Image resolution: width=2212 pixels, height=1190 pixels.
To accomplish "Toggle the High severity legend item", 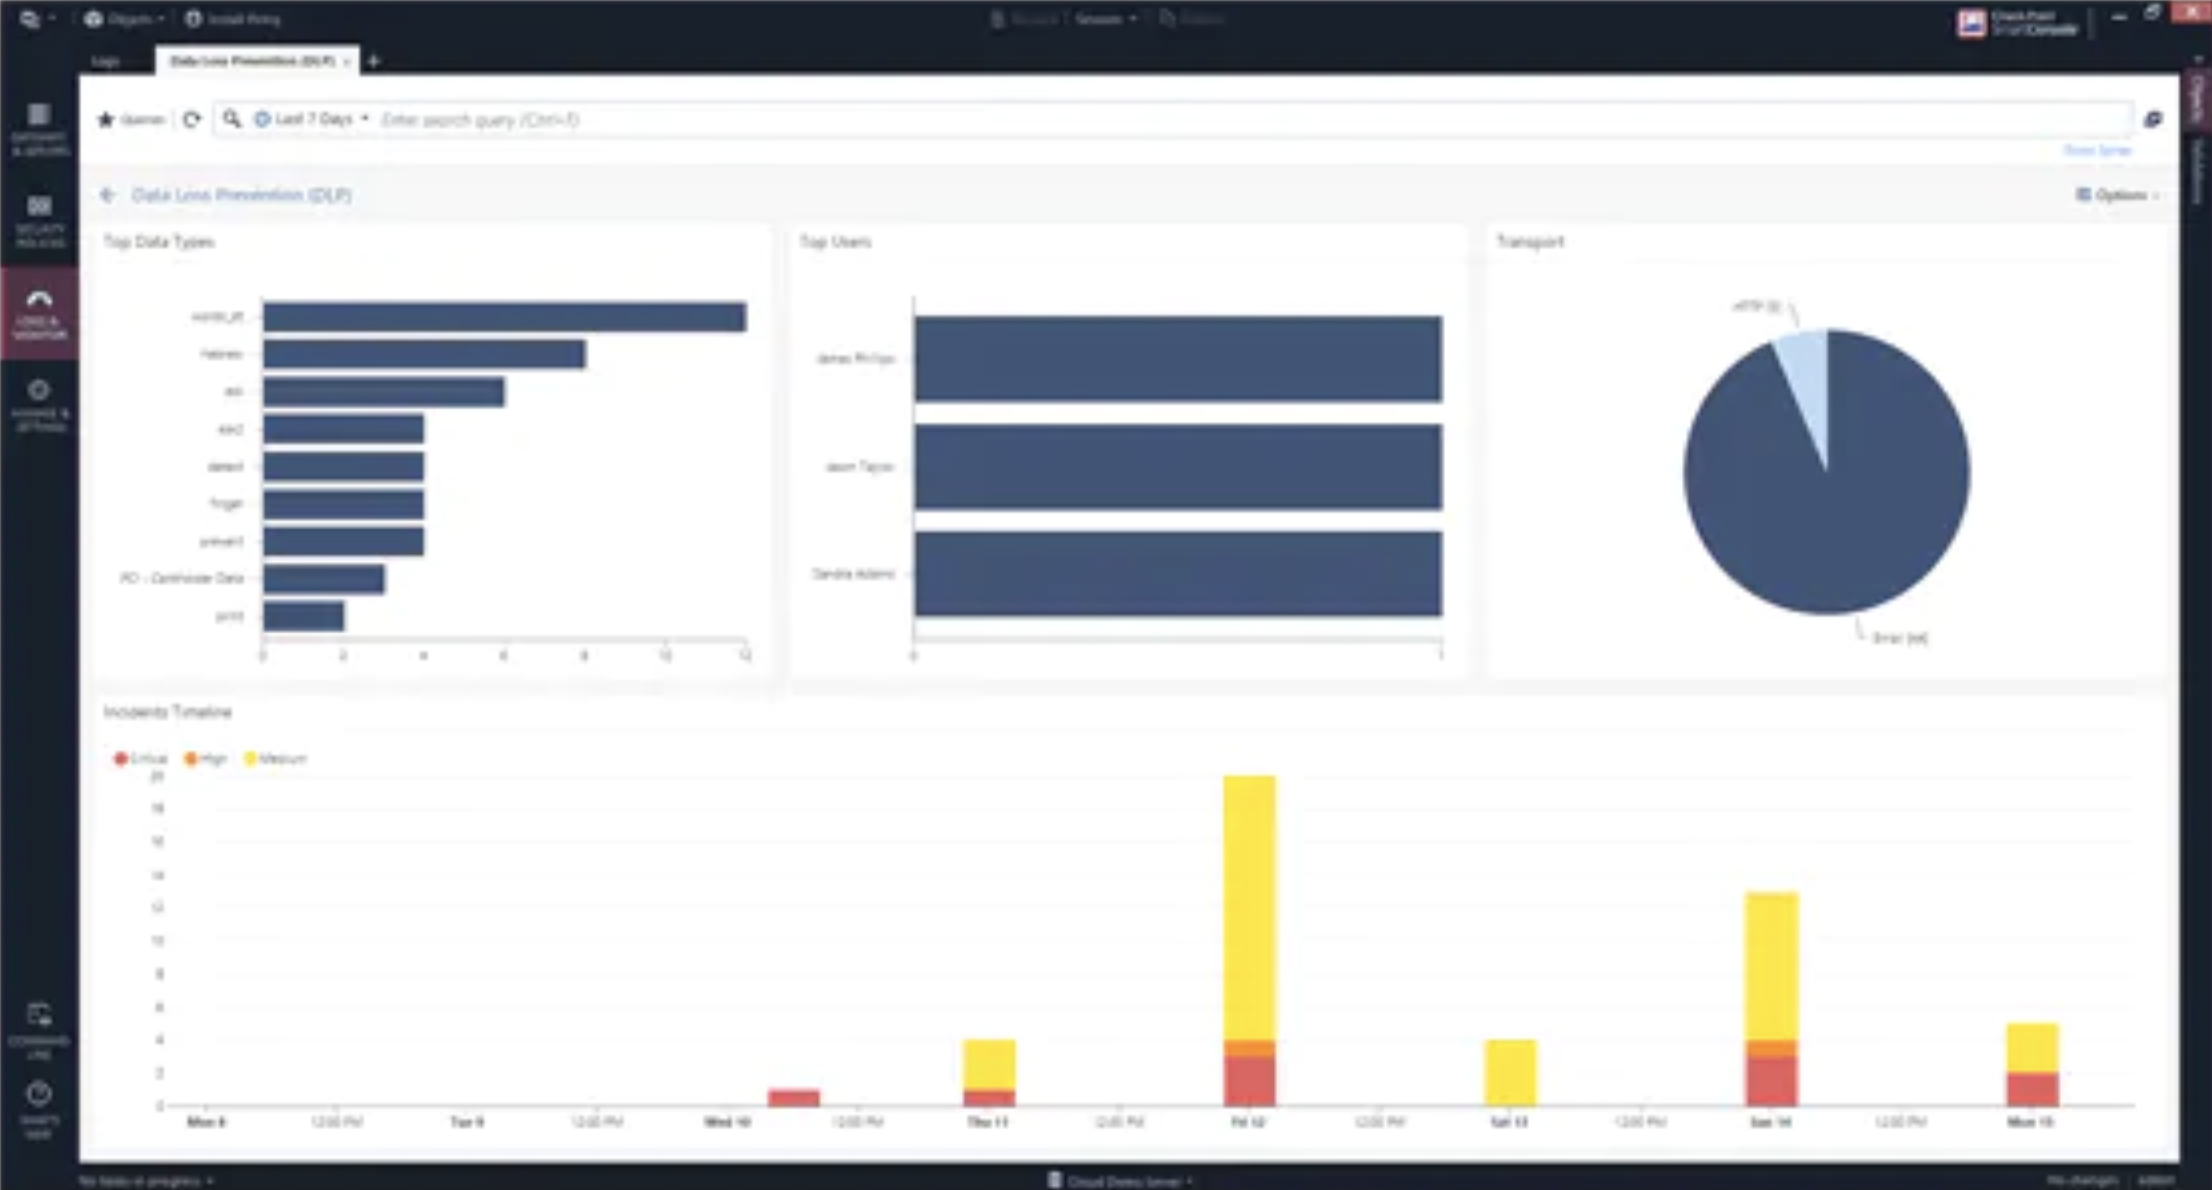I will pyautogui.click(x=206, y=759).
